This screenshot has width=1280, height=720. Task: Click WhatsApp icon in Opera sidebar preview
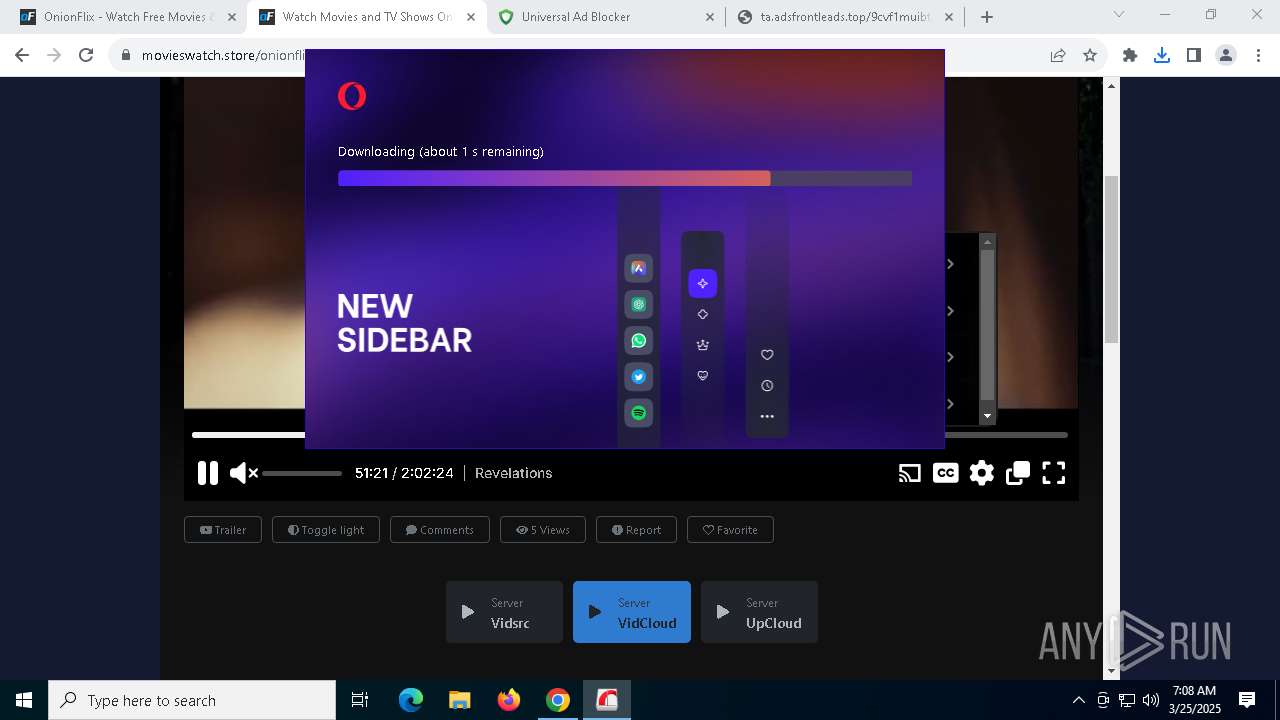coord(639,341)
